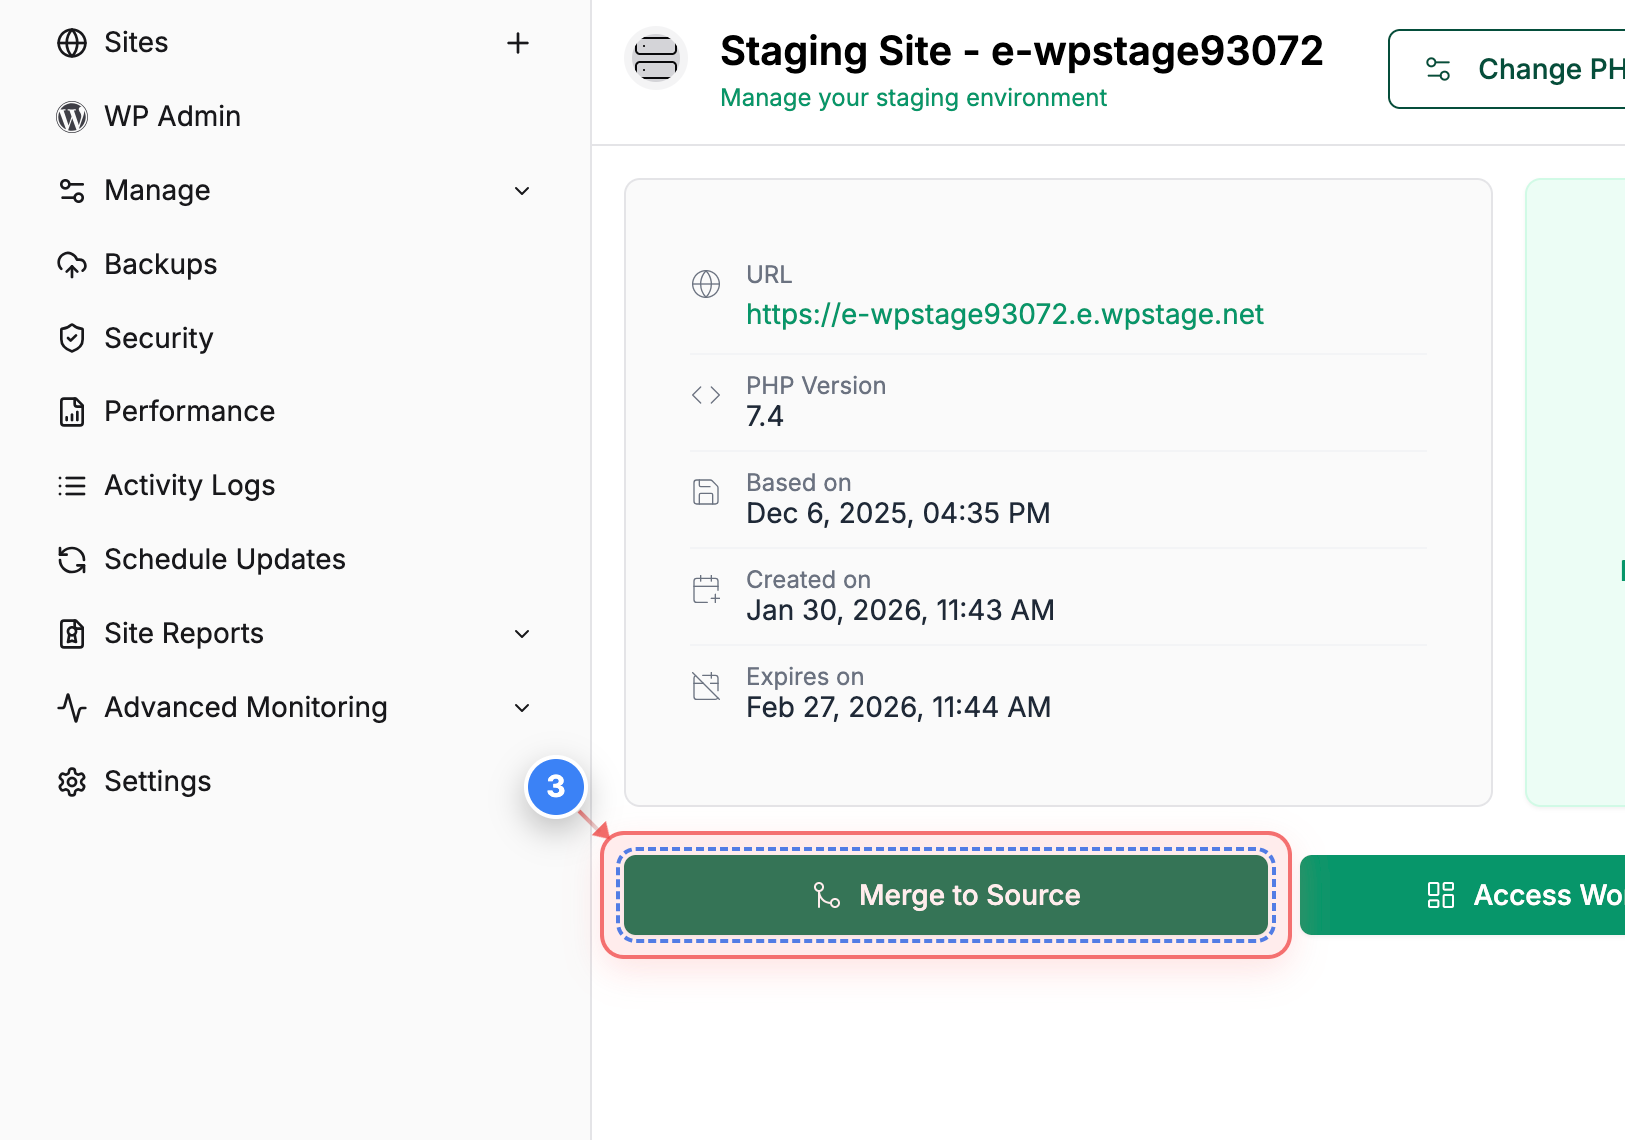This screenshot has height=1140, width=1625.
Task: Click the Schedule Updates refresh icon
Action: [71, 559]
